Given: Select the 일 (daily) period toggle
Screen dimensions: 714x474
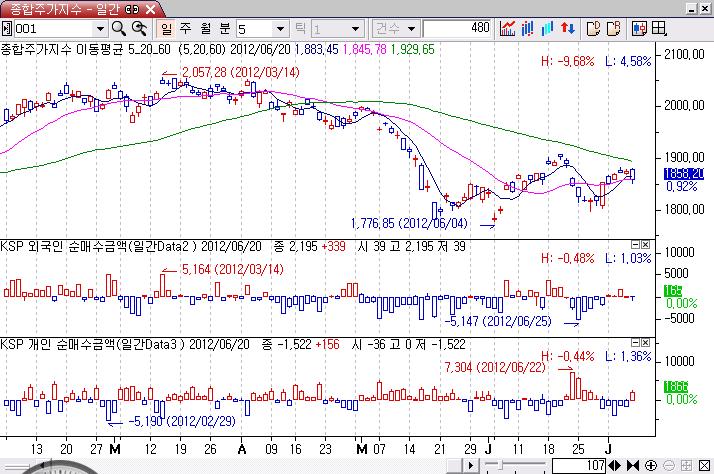Looking at the screenshot, I should pos(167,28).
